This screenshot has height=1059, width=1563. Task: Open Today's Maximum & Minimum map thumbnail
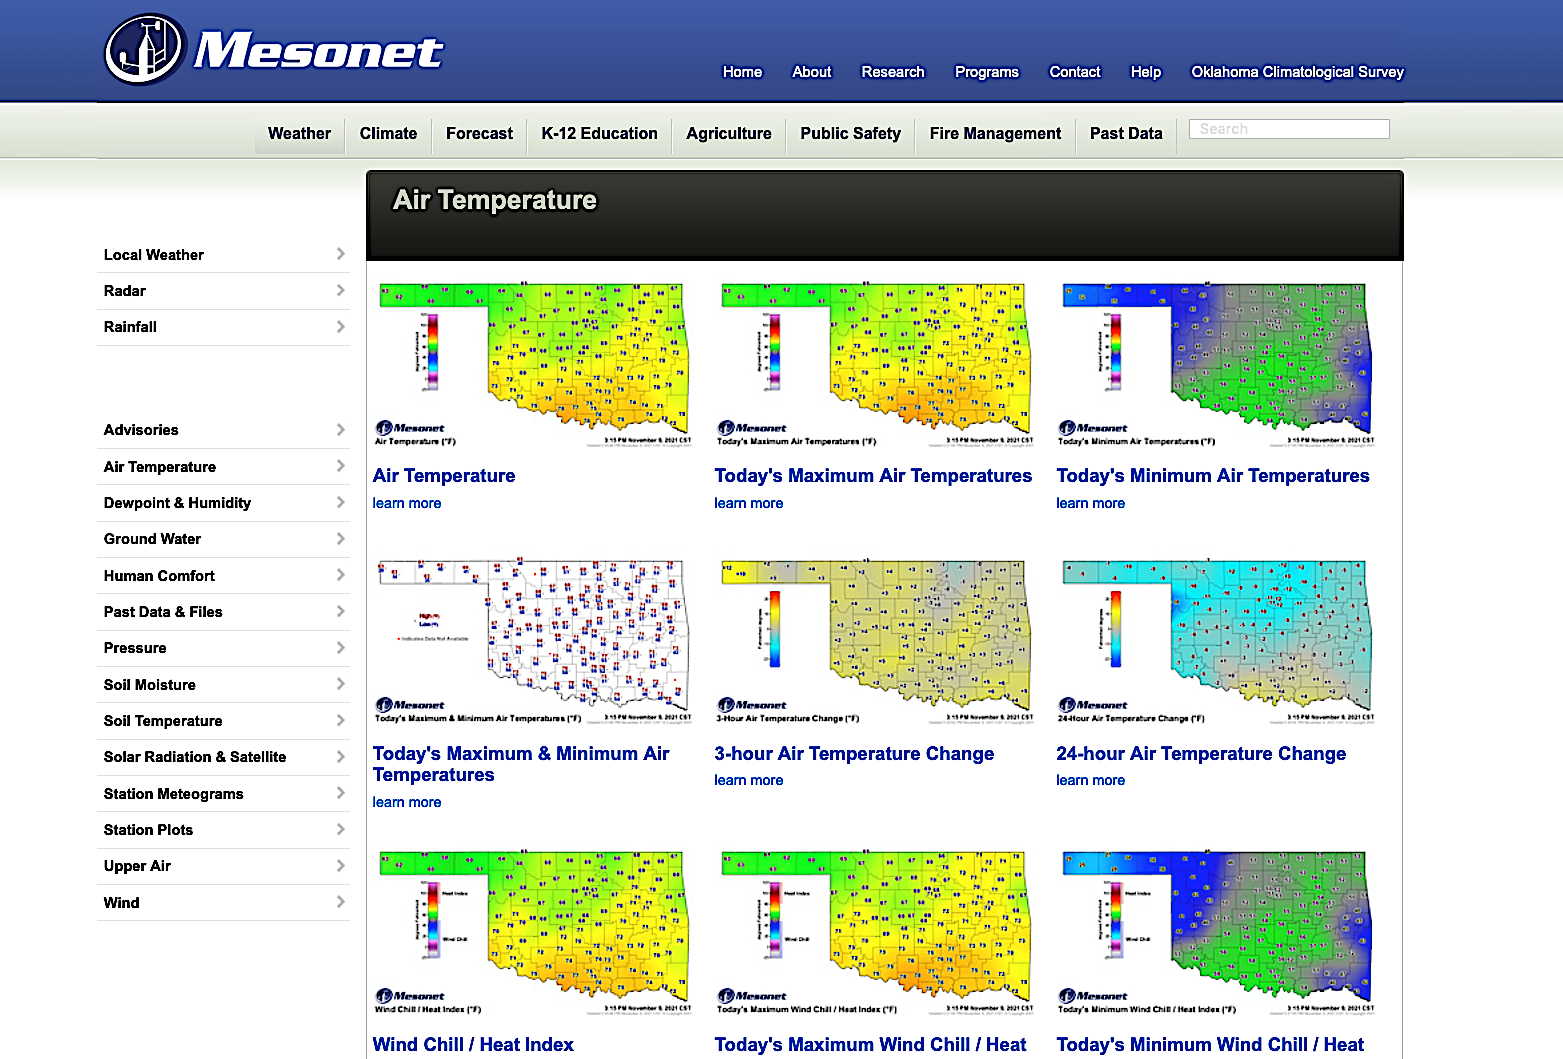click(x=532, y=641)
